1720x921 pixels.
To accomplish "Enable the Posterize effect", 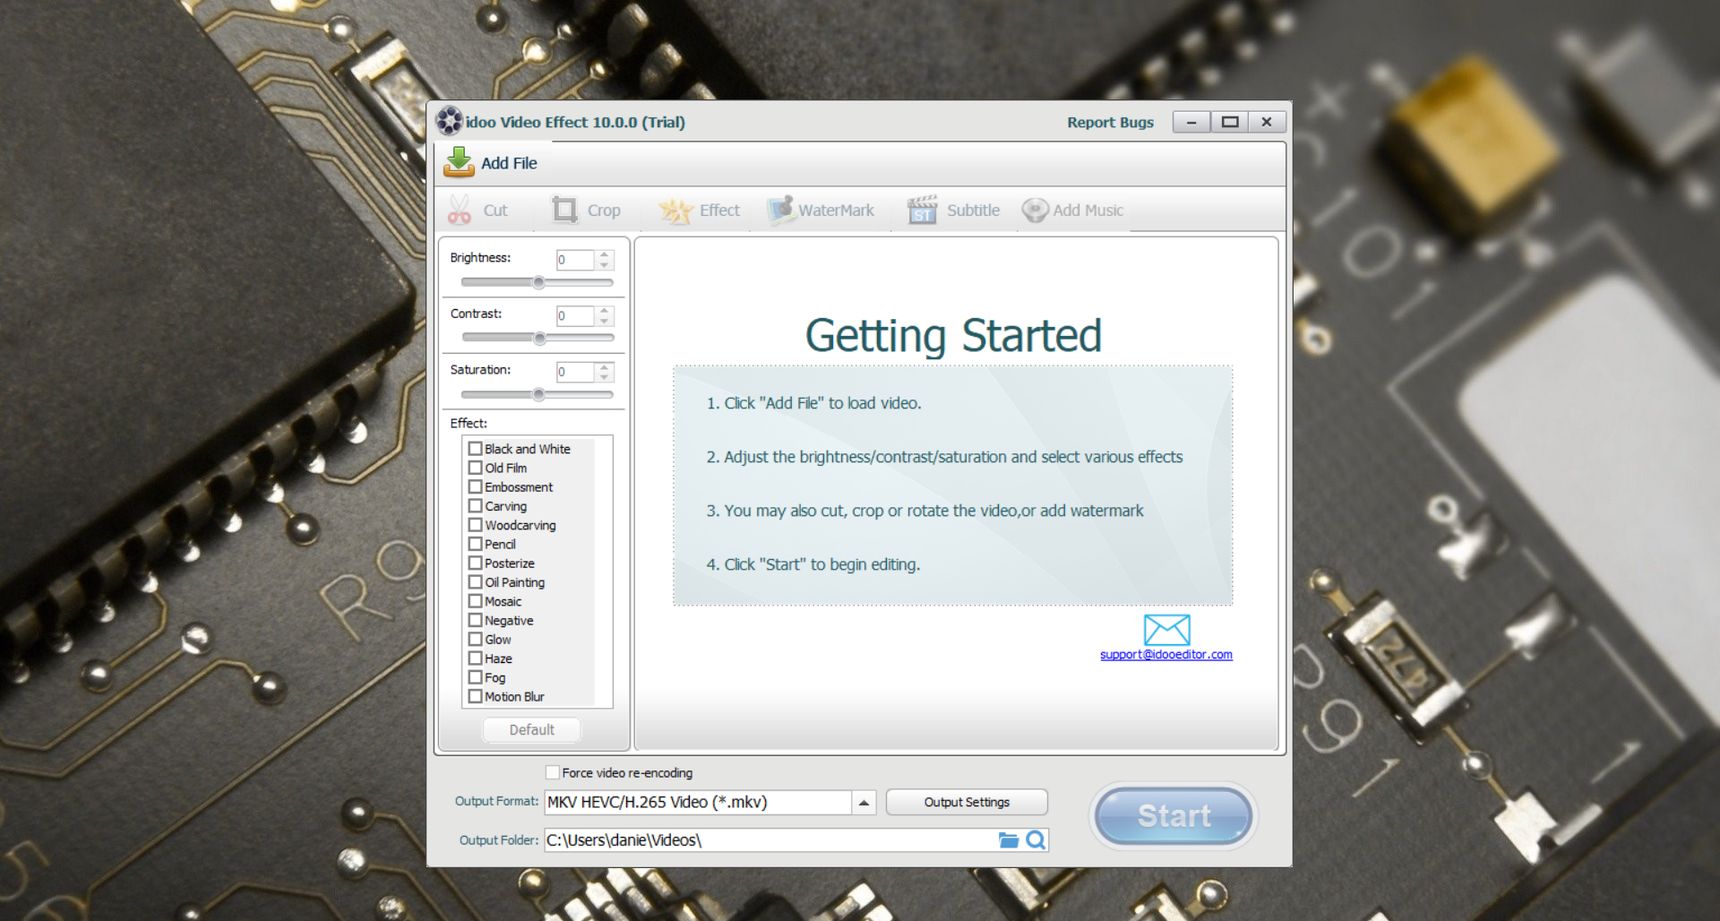I will click(x=476, y=563).
